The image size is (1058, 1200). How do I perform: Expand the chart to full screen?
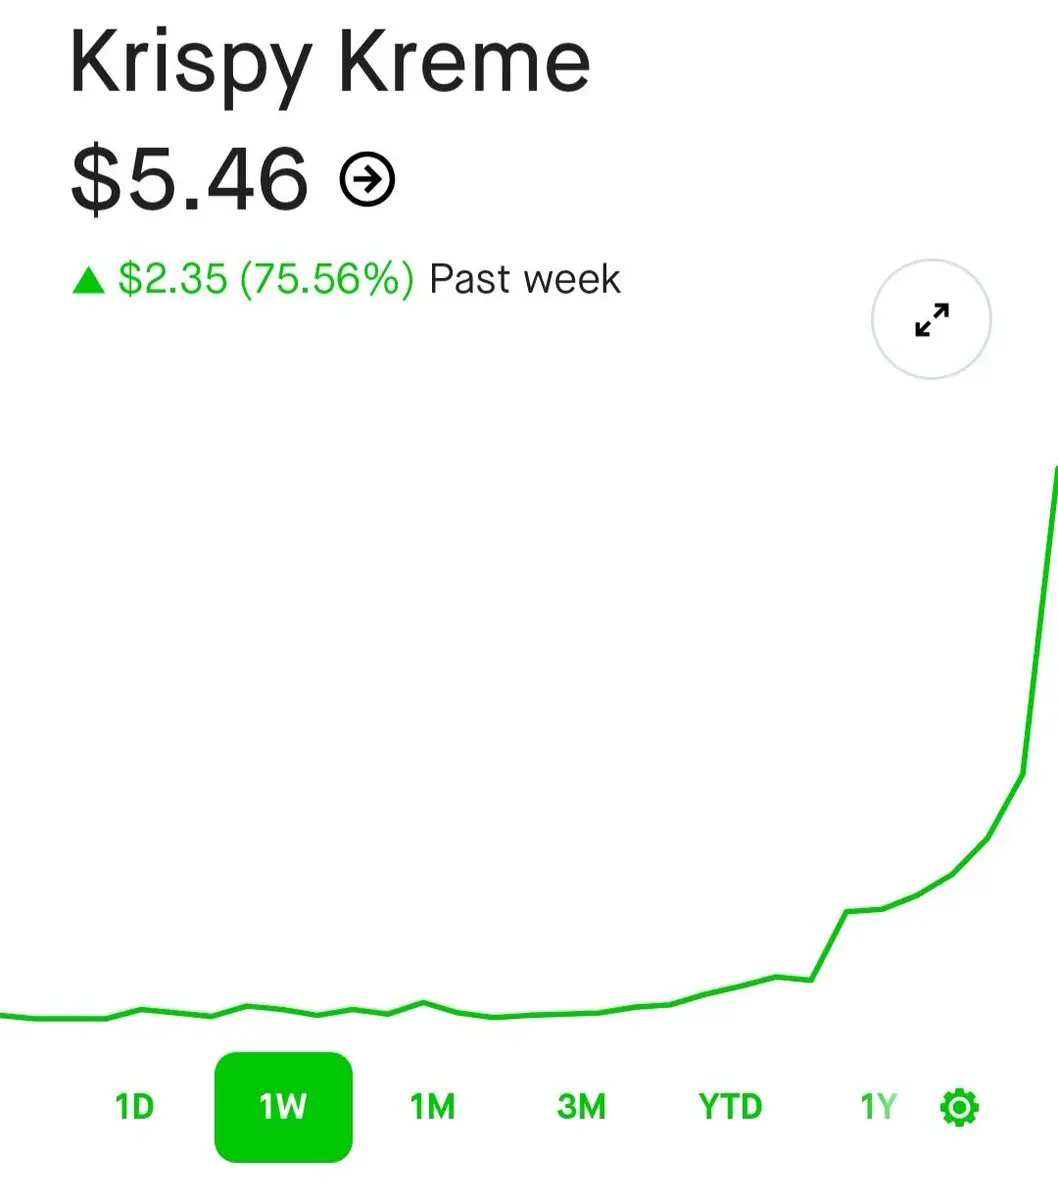click(x=931, y=319)
